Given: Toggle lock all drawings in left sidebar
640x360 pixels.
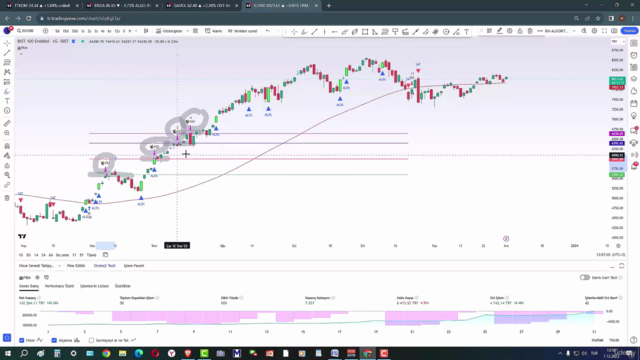Looking at the screenshot, I should point(7,166).
